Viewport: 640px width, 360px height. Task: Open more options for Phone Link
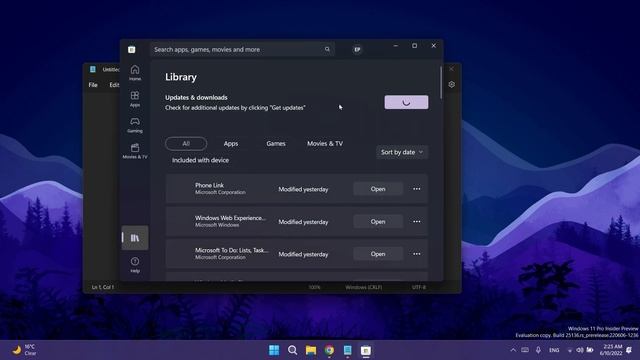pos(416,189)
